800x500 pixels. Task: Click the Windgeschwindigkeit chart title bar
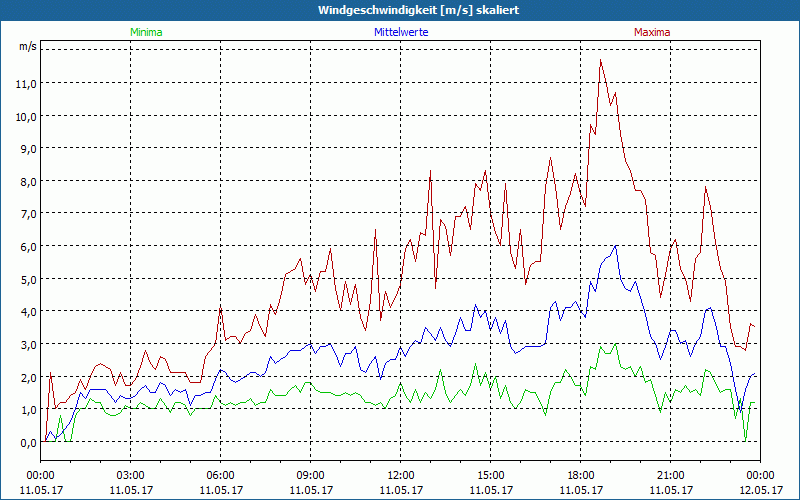click(x=400, y=10)
